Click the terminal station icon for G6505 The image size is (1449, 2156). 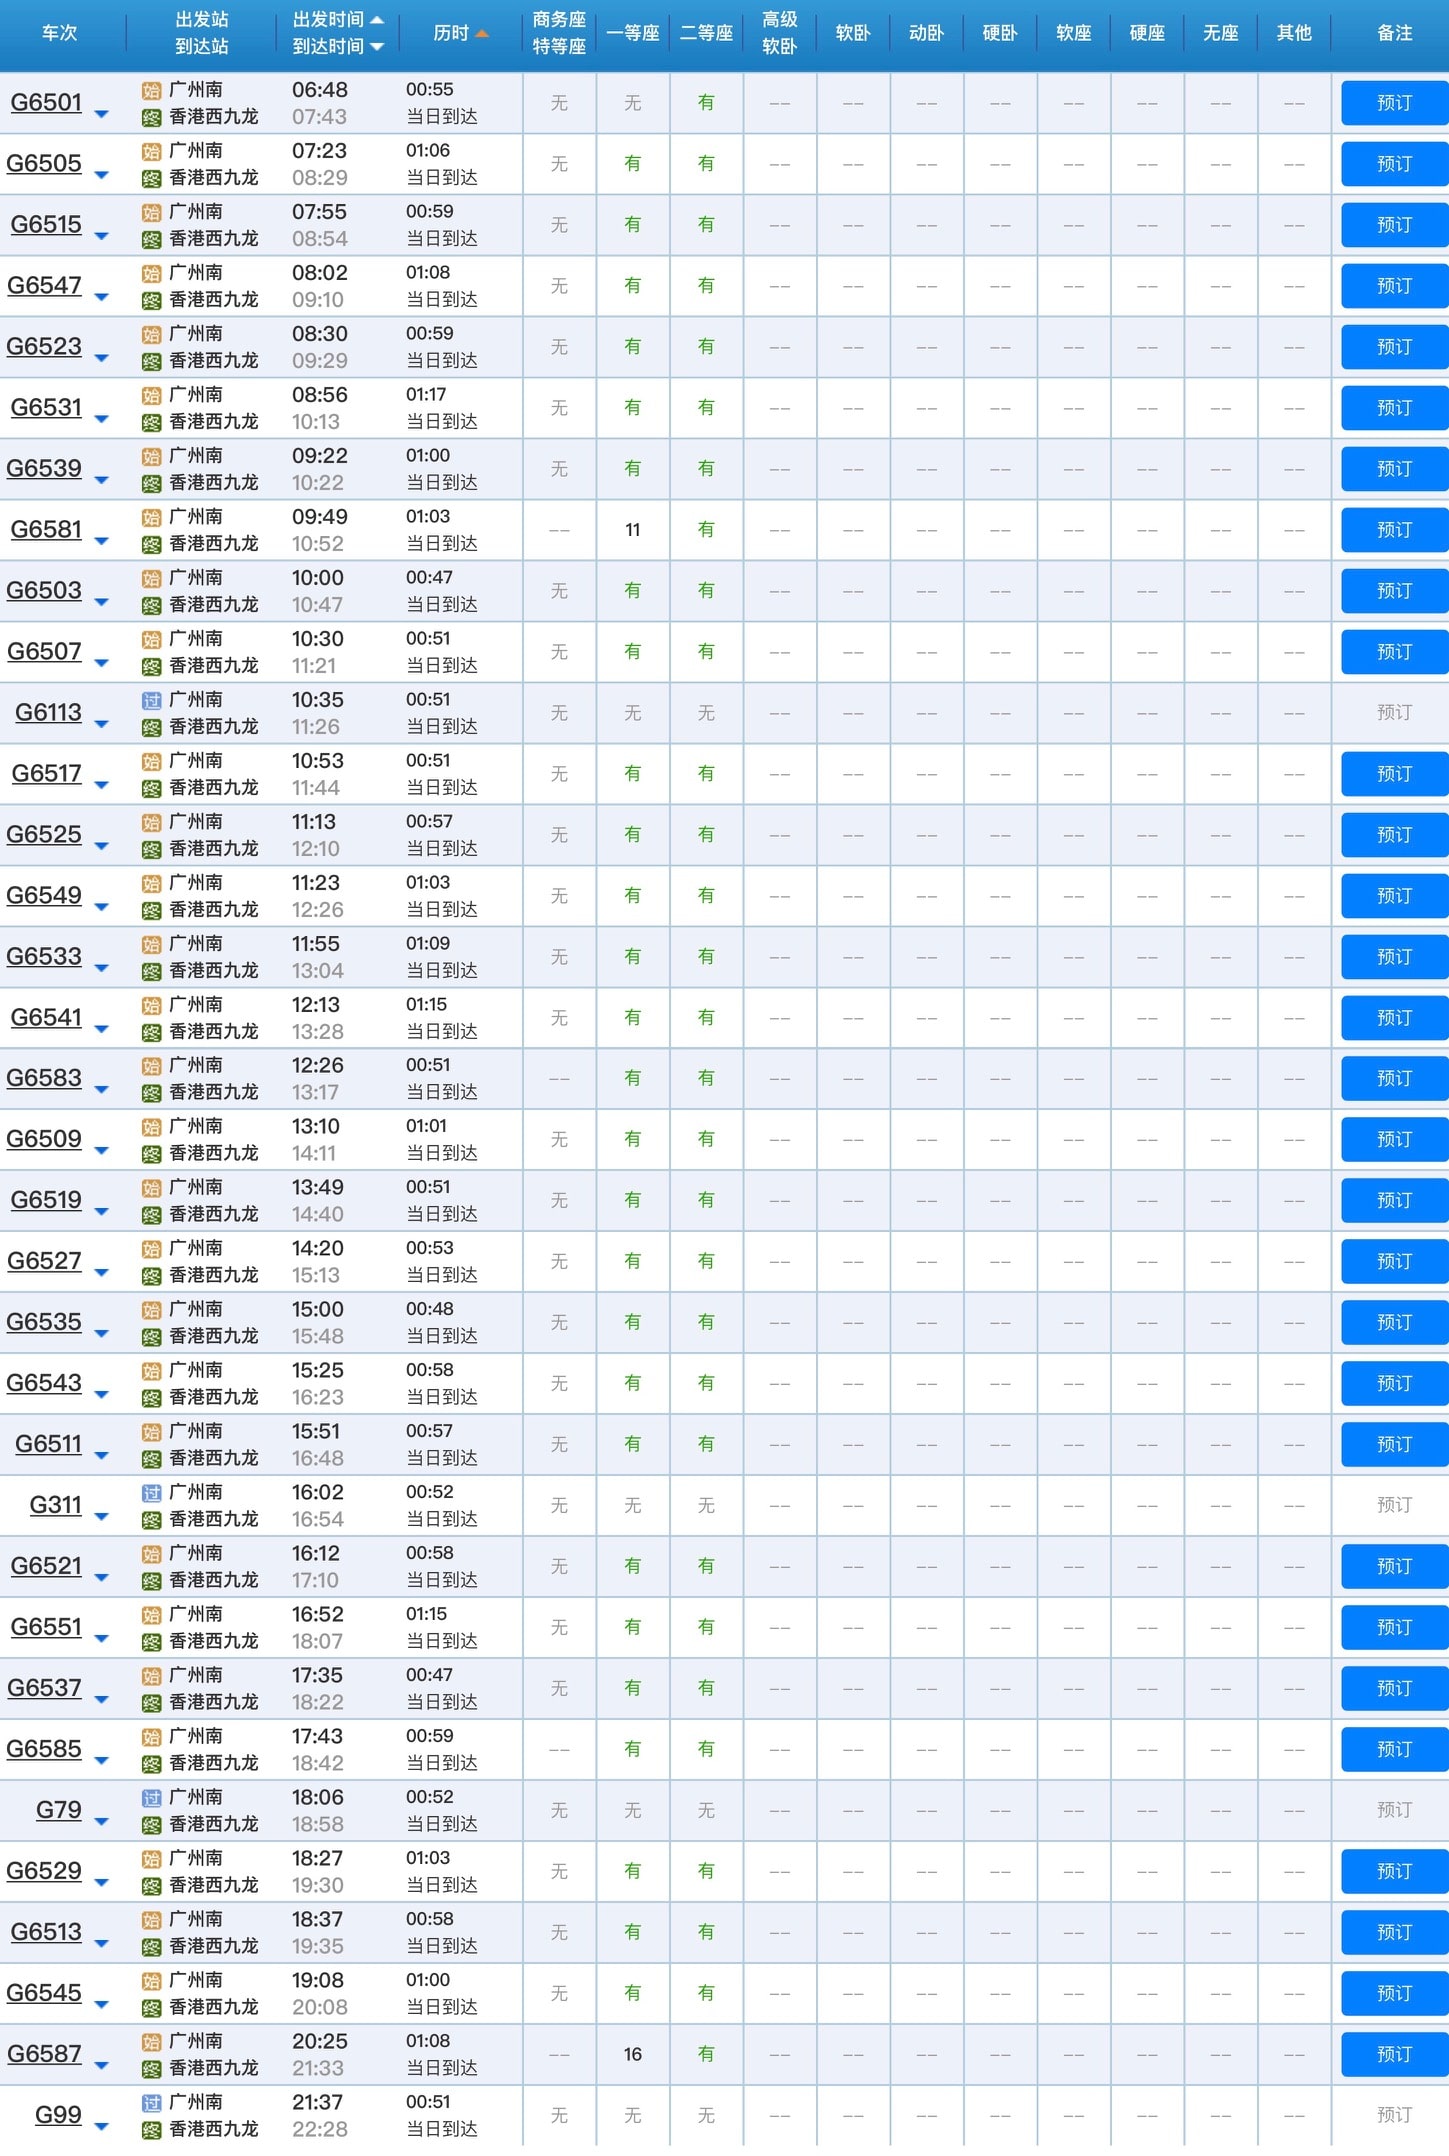coord(151,179)
